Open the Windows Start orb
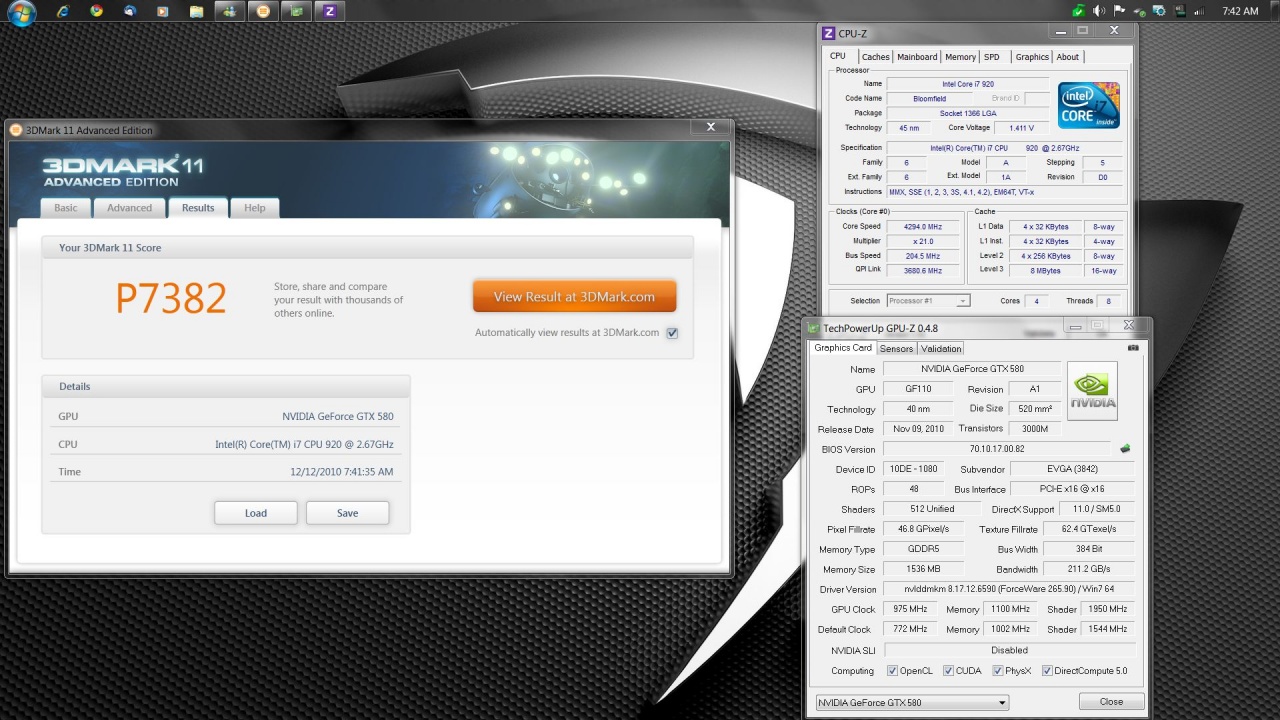Screen dimensions: 1280x720 (x=21, y=12)
